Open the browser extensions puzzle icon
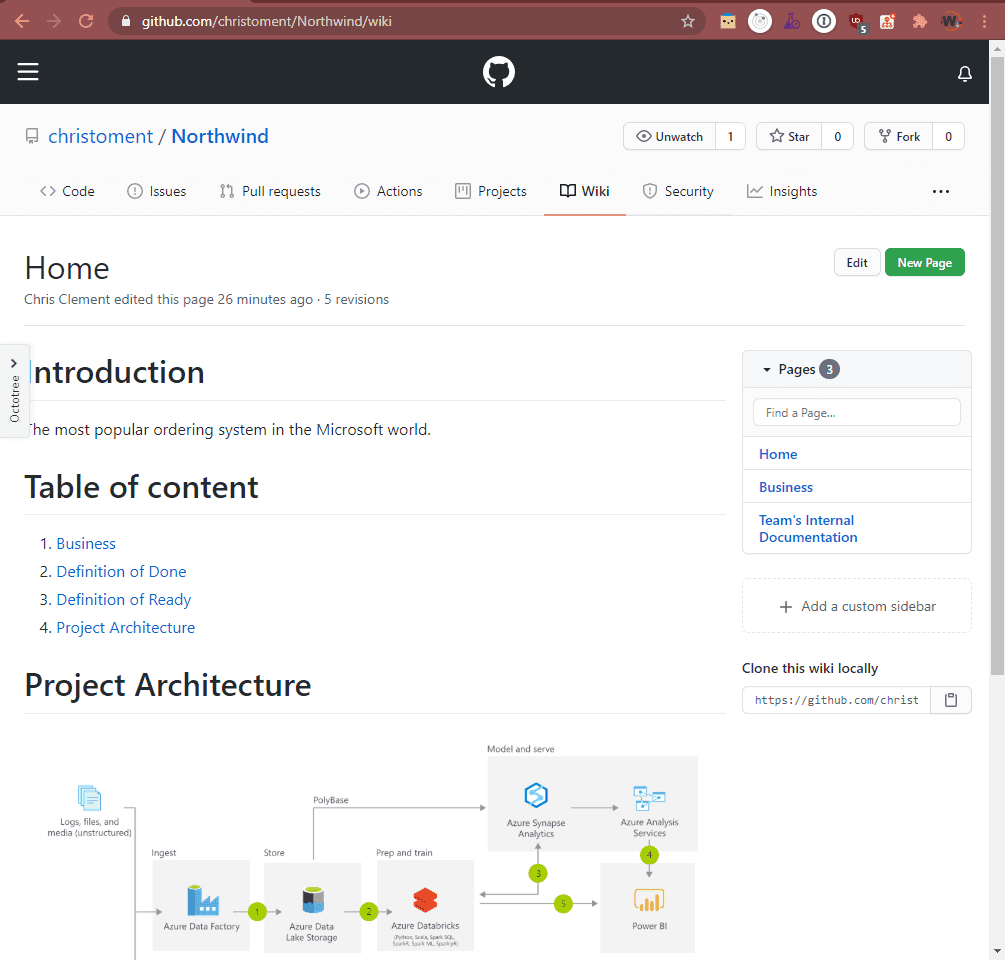1005x960 pixels. coord(919,21)
